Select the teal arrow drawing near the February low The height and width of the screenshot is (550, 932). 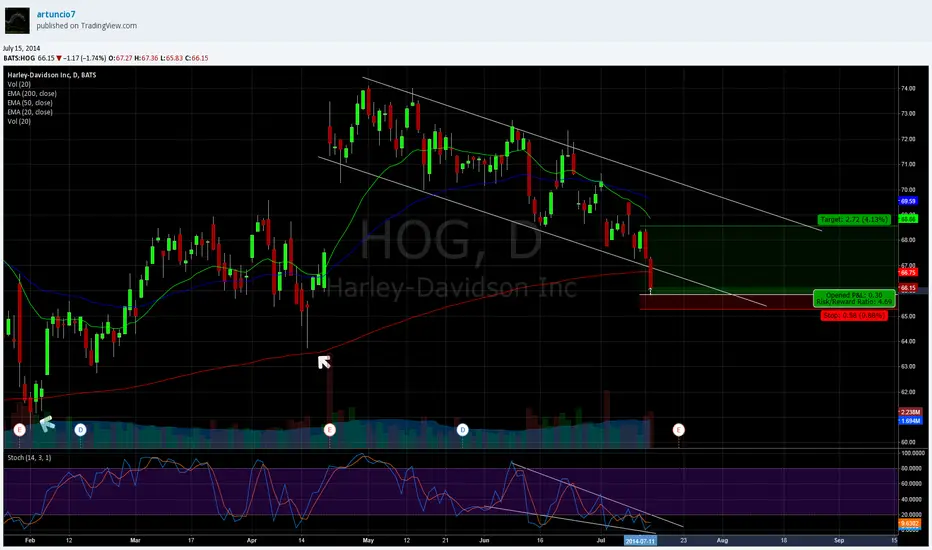coord(46,423)
